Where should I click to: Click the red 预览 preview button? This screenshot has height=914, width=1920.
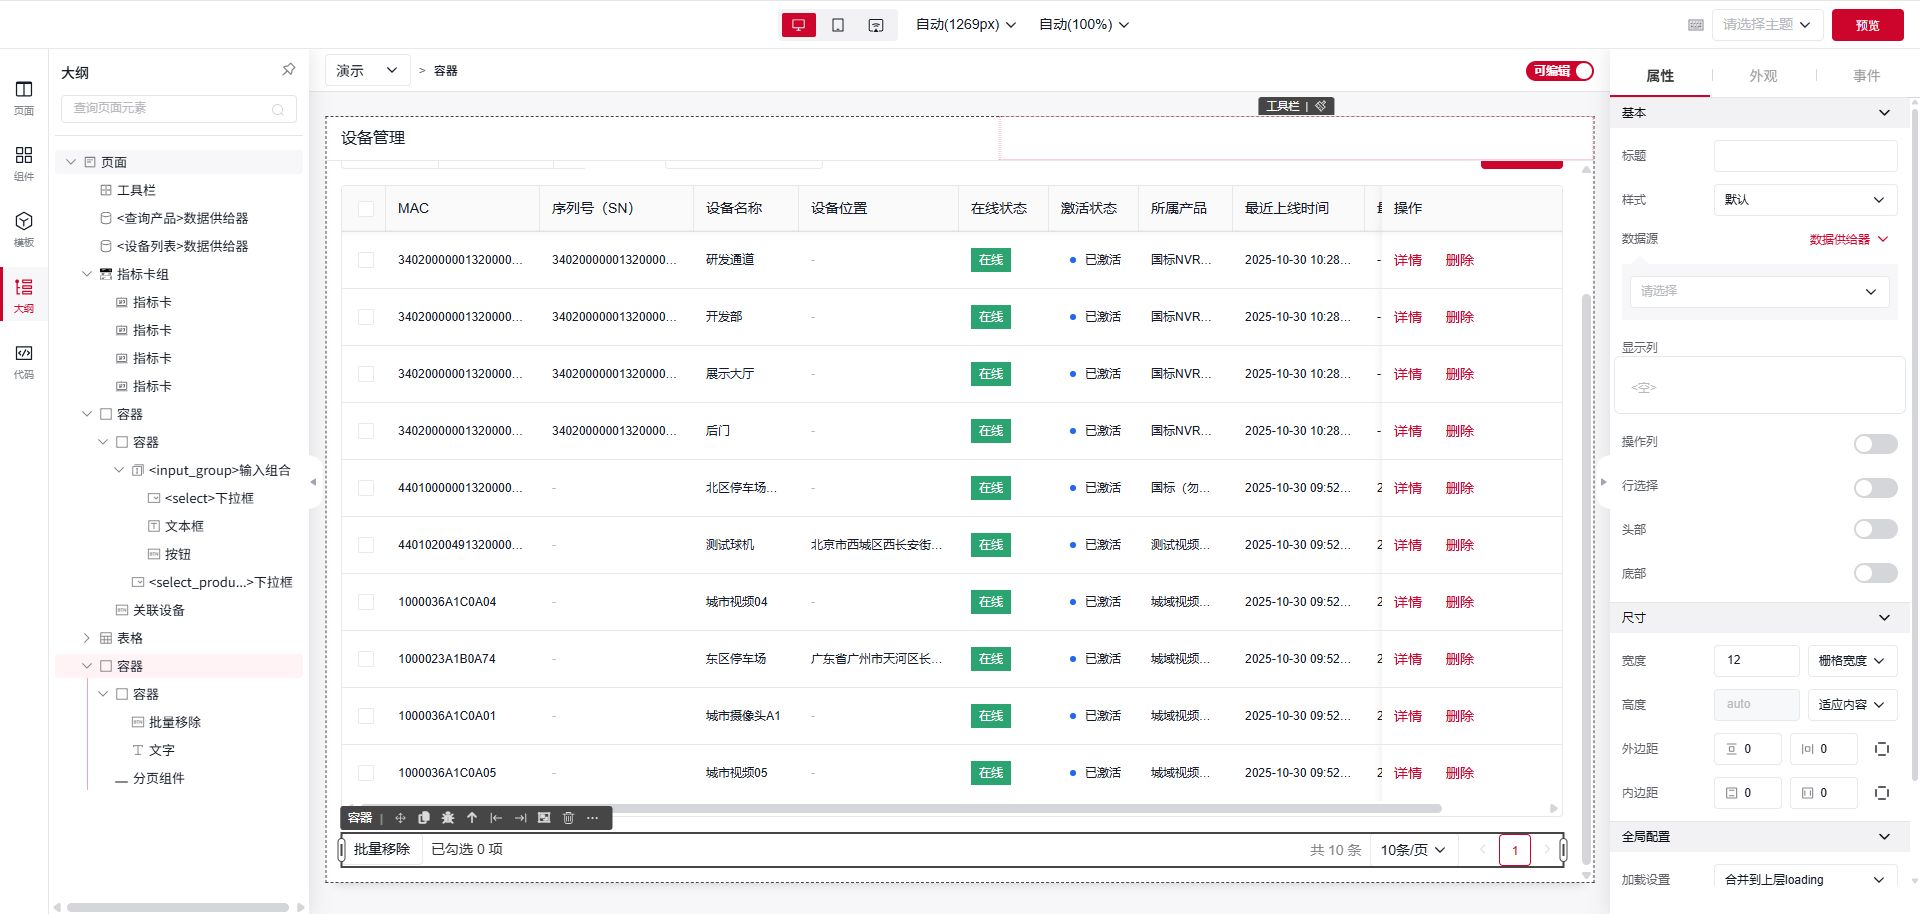[x=1867, y=25]
